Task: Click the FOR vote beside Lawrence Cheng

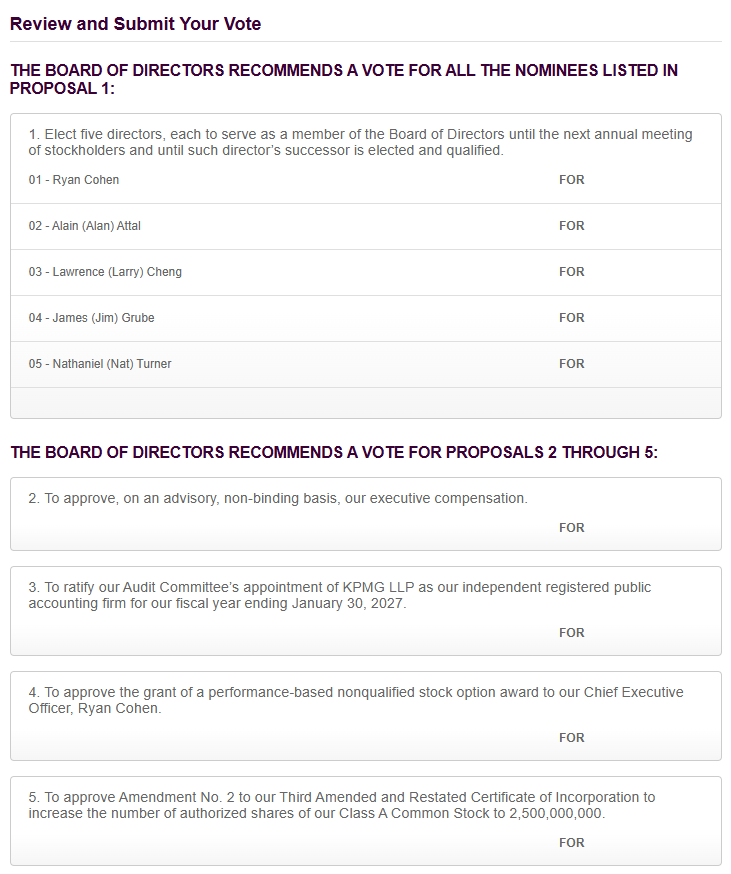Action: (x=572, y=271)
